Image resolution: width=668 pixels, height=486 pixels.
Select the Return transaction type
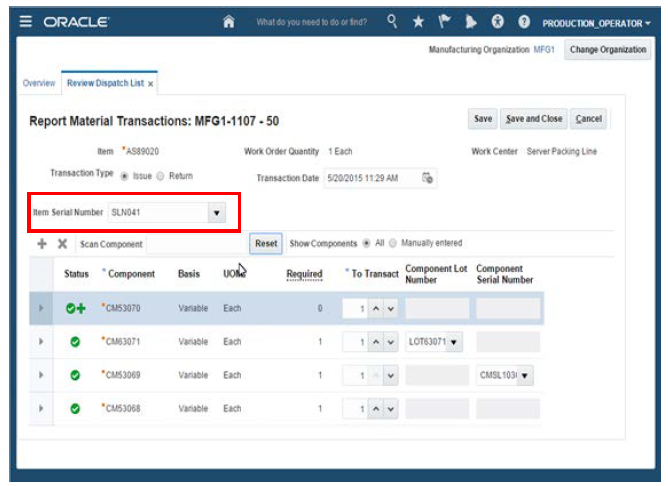point(160,176)
